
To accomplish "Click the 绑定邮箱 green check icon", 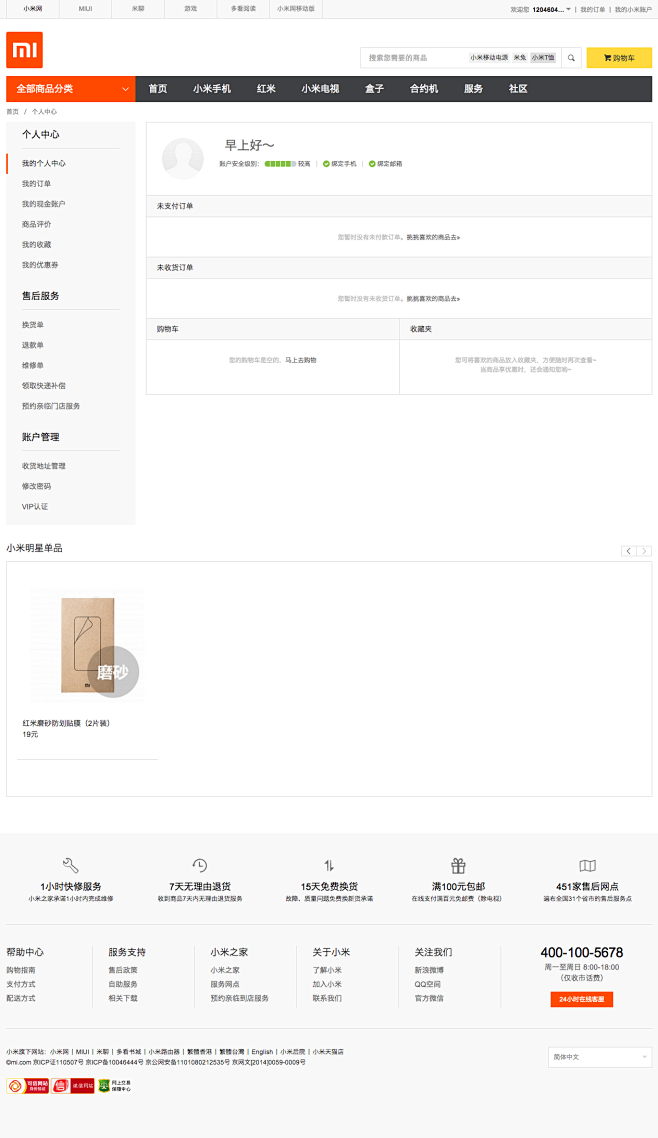I will tap(371, 164).
